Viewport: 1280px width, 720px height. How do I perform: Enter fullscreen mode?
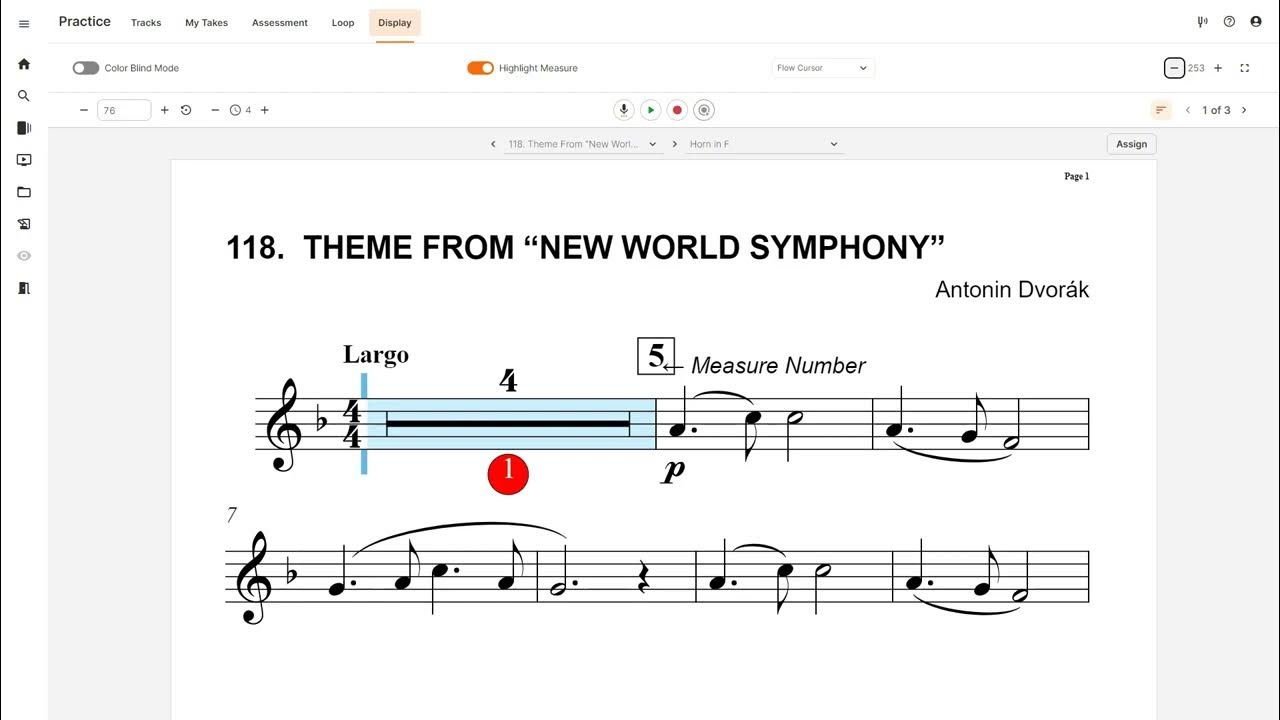pos(1245,68)
